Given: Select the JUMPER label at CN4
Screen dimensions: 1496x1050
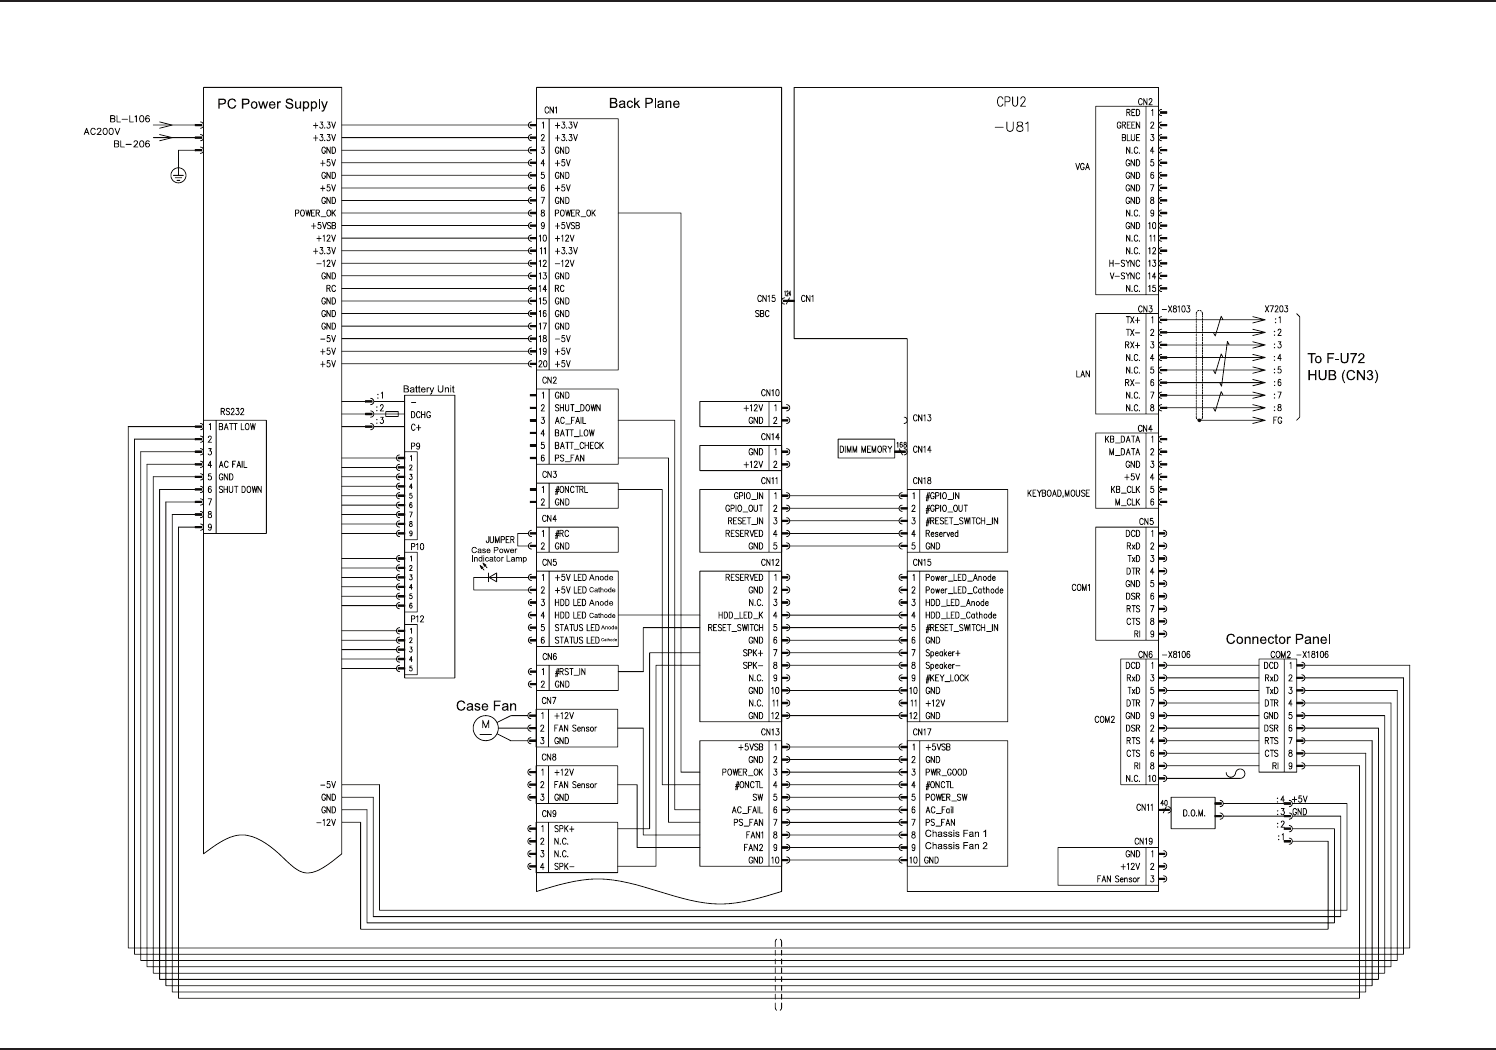Looking at the screenshot, I should [500, 540].
